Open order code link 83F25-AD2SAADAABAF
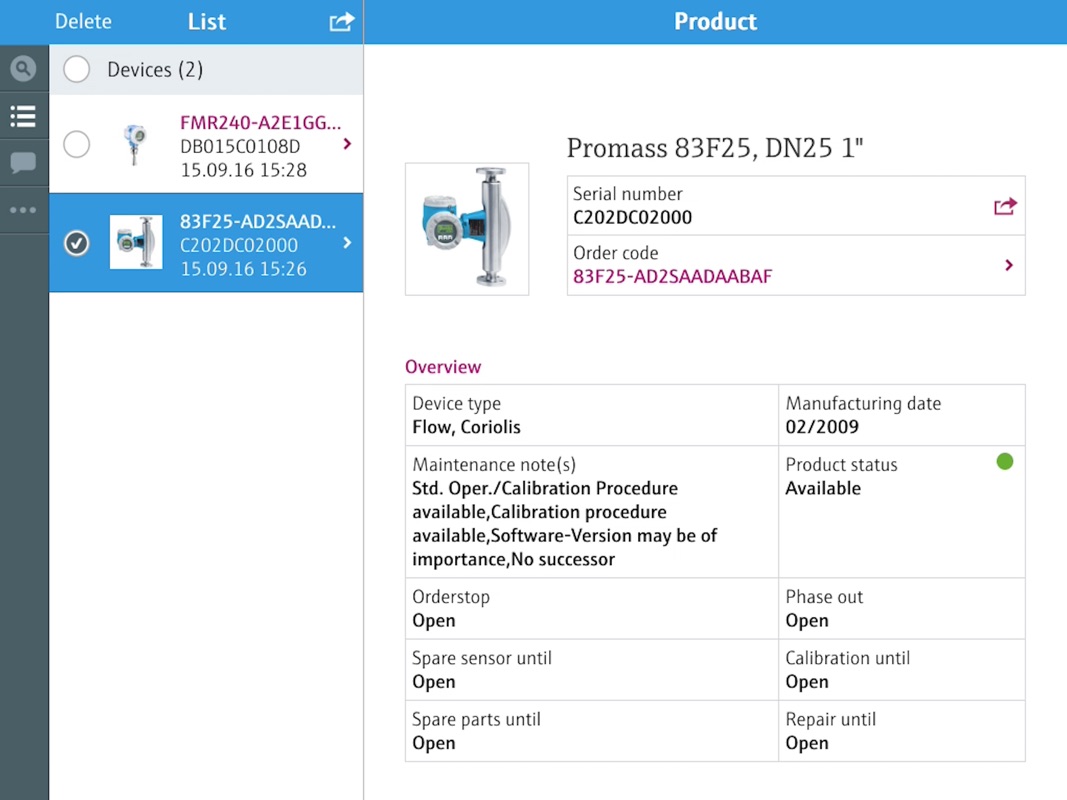The height and width of the screenshot is (800, 1067). point(672,277)
